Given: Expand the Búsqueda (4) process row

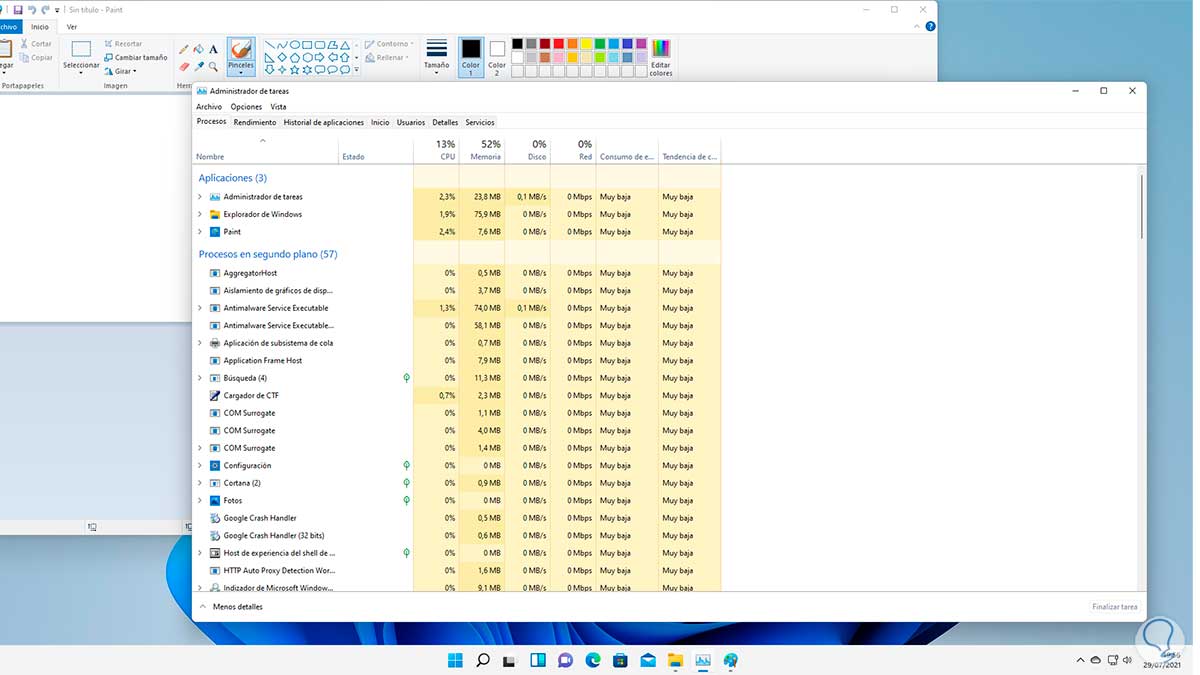Looking at the screenshot, I should 200,378.
